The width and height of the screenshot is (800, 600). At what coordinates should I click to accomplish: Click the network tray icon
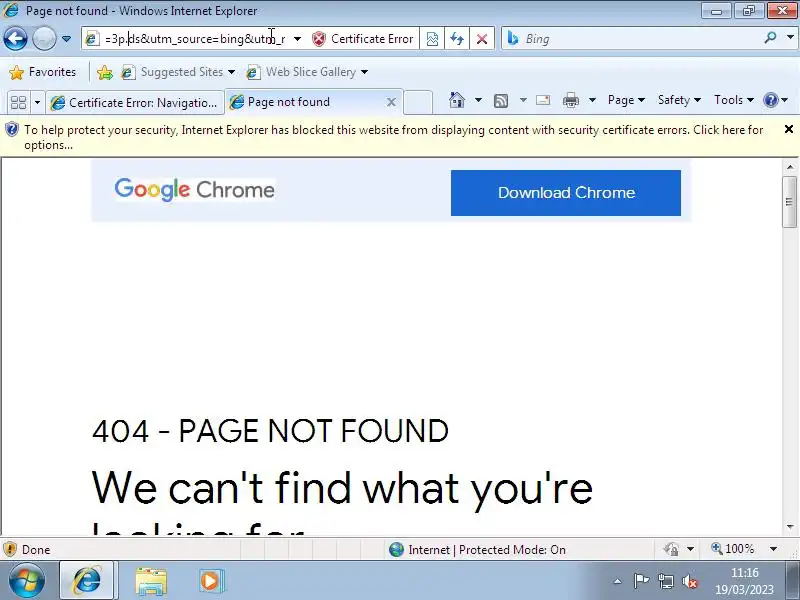(666, 581)
